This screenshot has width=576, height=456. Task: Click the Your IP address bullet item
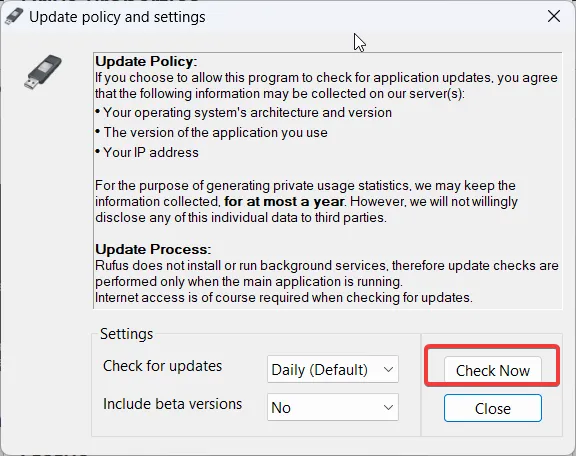(x=147, y=152)
